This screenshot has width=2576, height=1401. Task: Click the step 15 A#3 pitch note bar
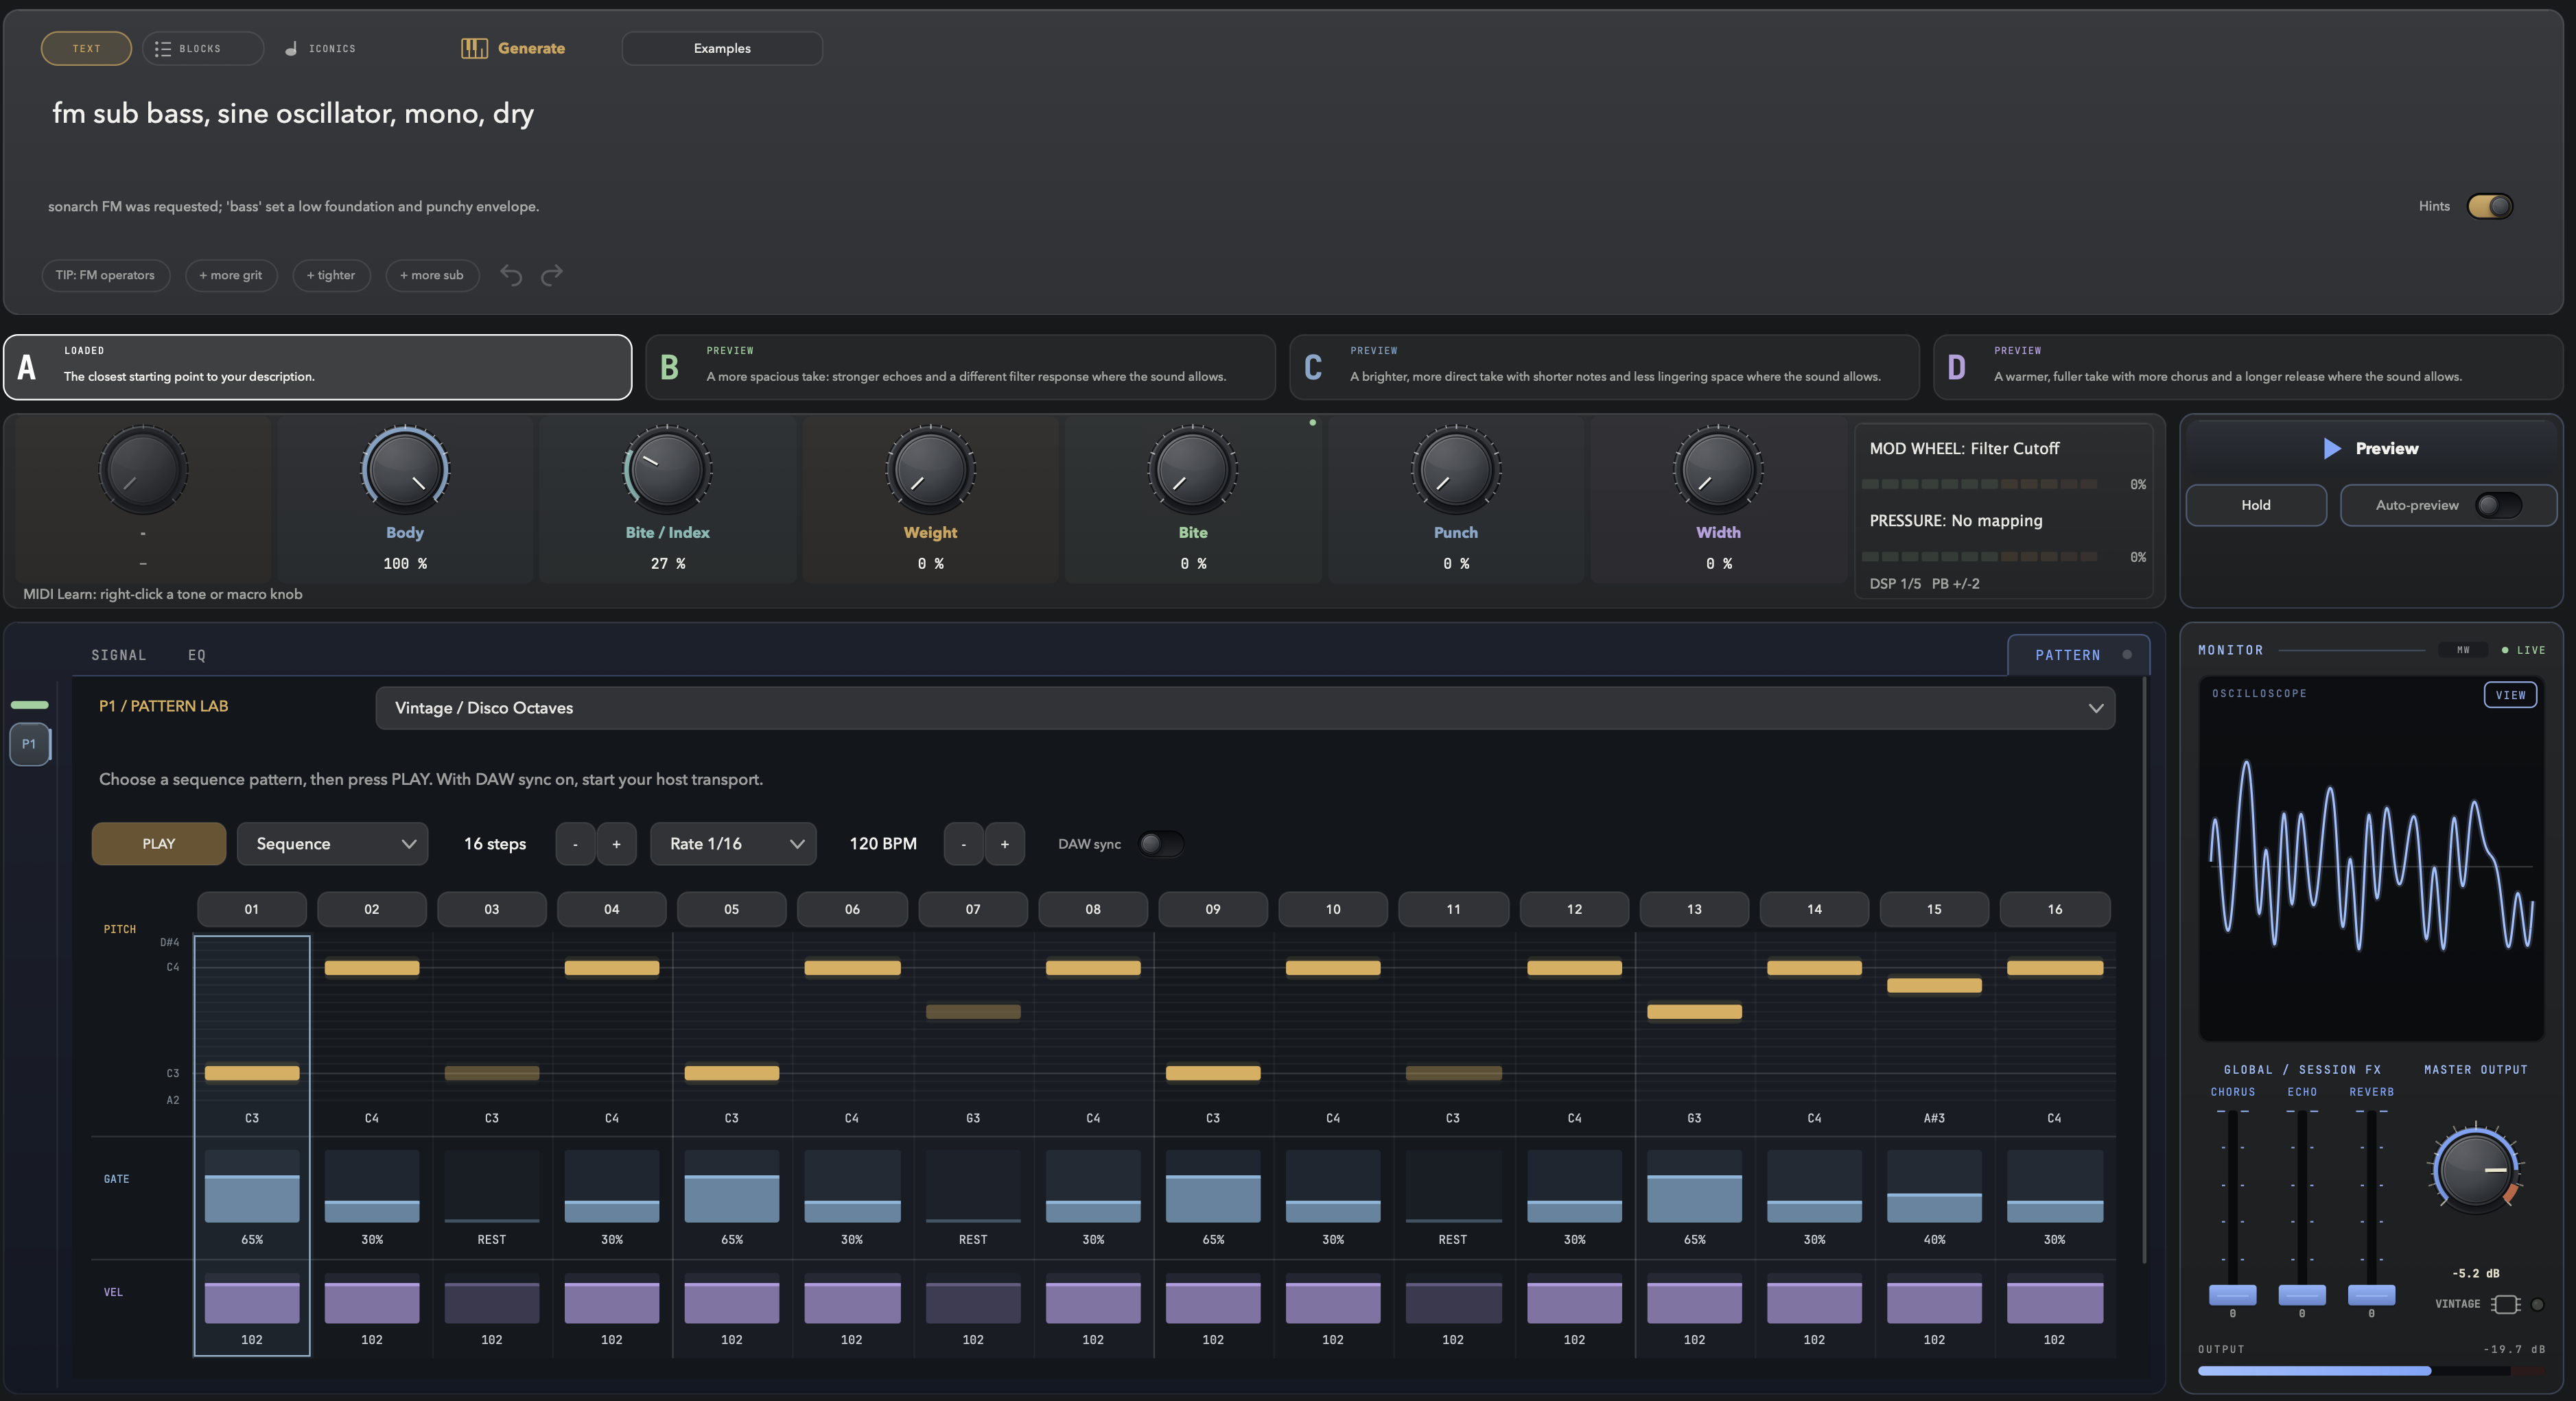tap(1934, 985)
